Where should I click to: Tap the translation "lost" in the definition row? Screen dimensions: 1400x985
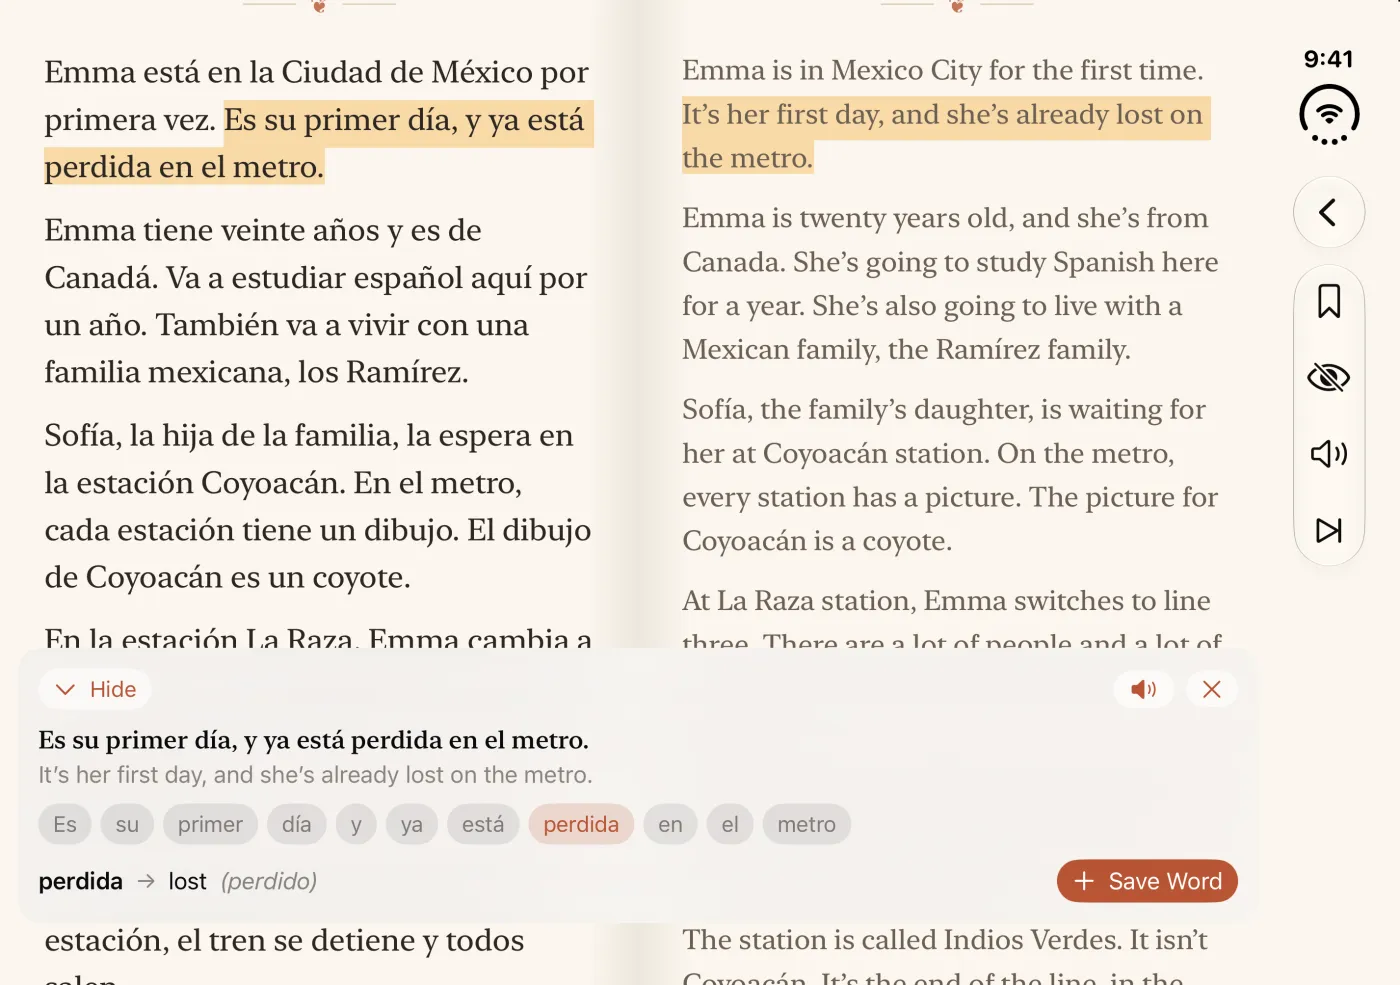pyautogui.click(x=187, y=881)
